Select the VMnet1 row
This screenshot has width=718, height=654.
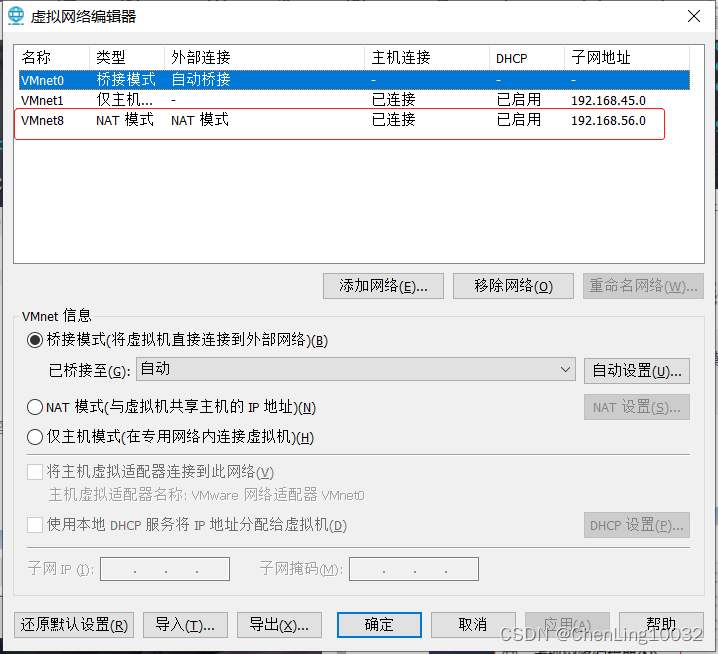[x=354, y=100]
